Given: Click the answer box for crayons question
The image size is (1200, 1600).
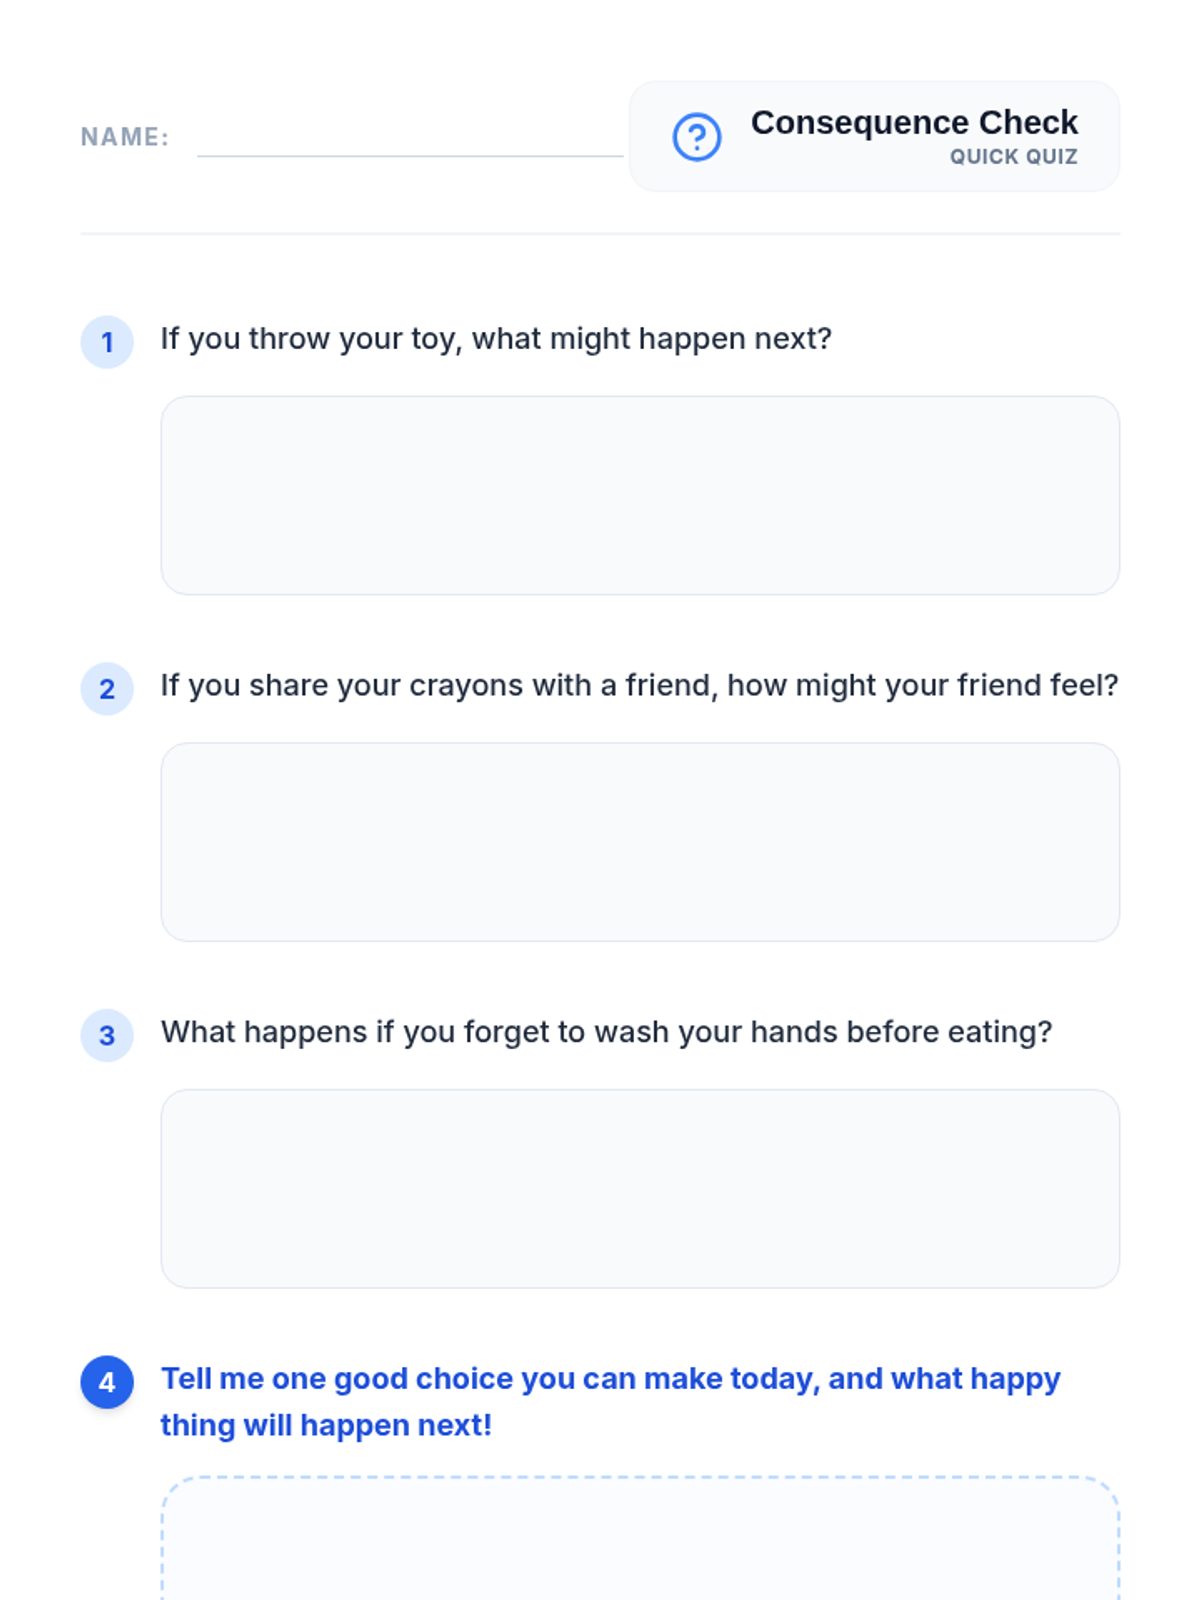Looking at the screenshot, I should pos(640,842).
